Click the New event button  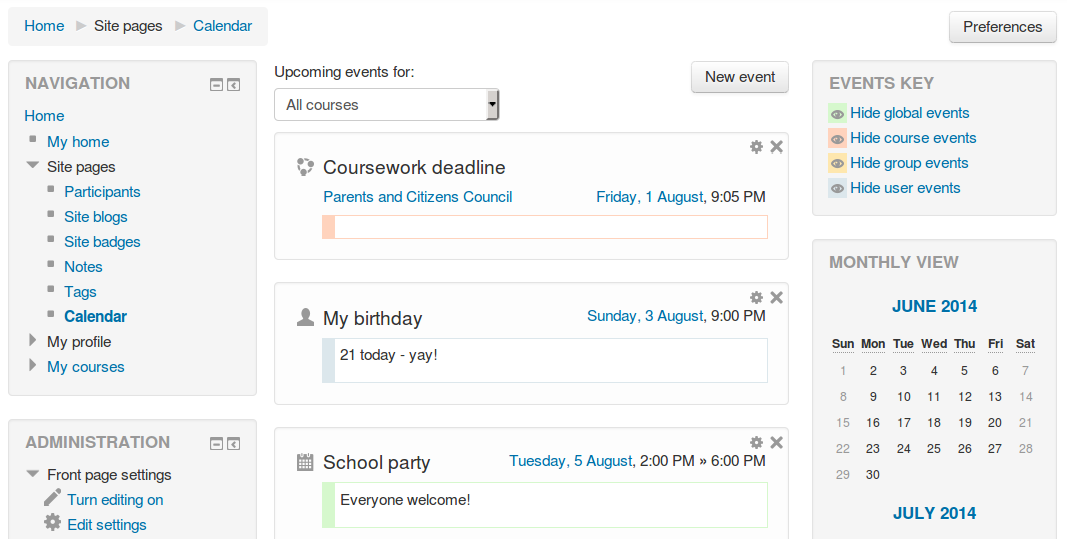click(740, 77)
